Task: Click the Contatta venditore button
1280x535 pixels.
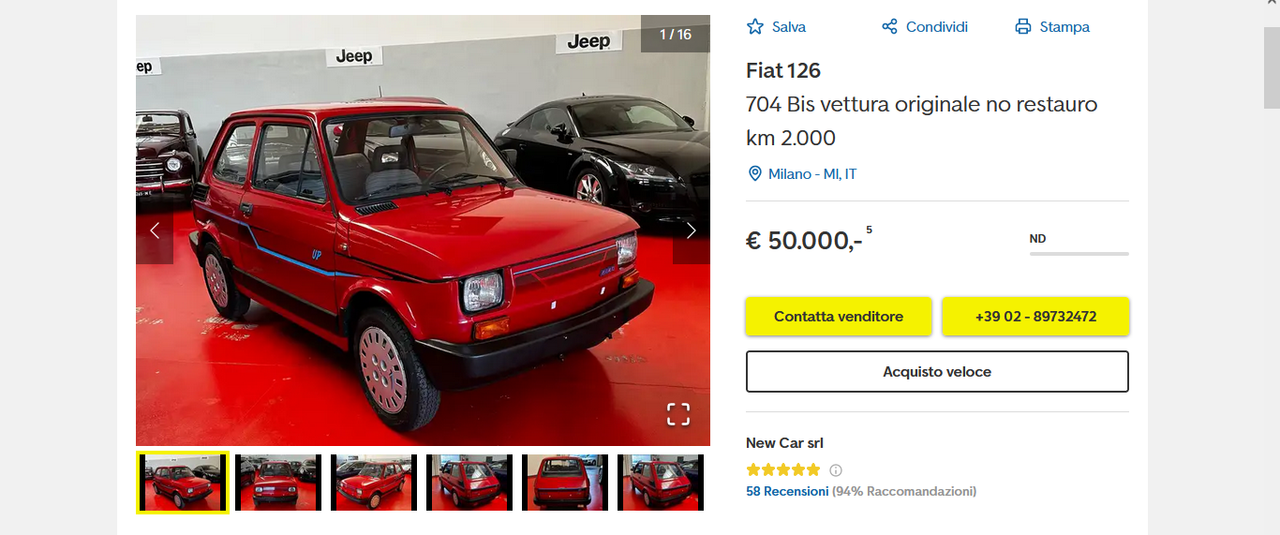Action: pyautogui.click(x=838, y=316)
